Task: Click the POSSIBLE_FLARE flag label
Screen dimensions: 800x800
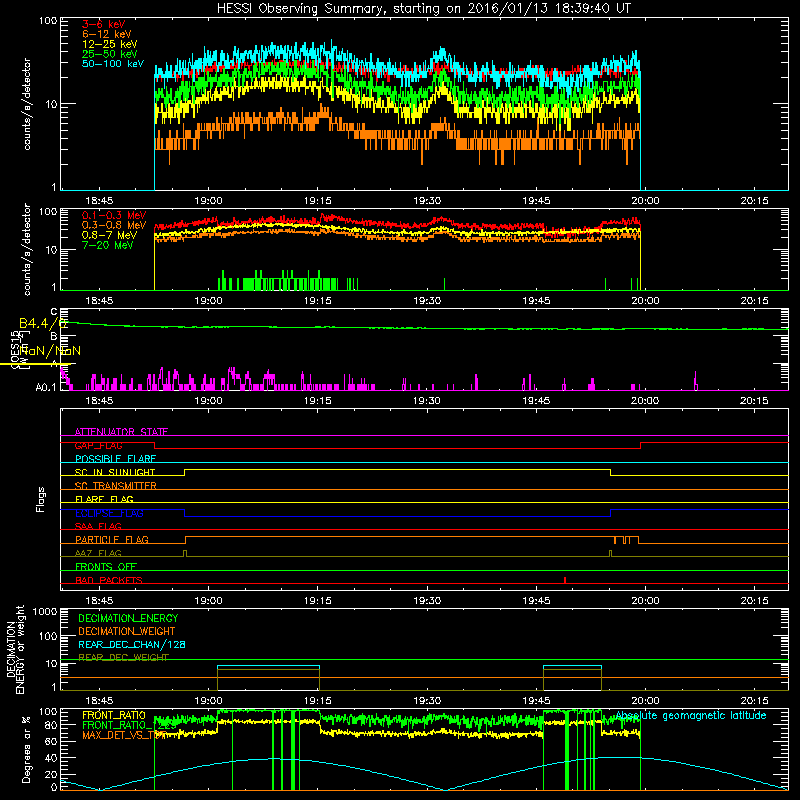Action: click(115, 459)
